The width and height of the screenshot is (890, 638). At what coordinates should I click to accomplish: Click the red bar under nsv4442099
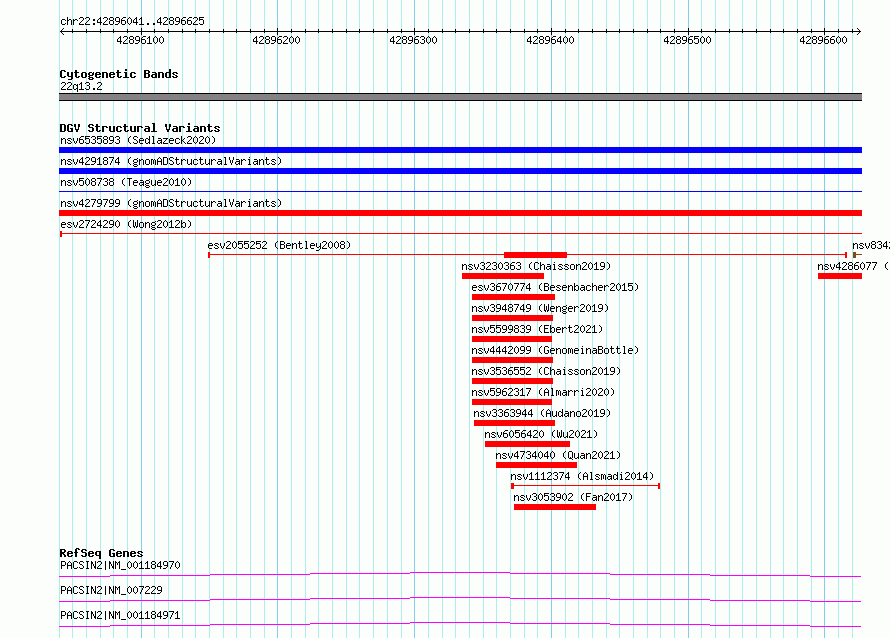512,360
